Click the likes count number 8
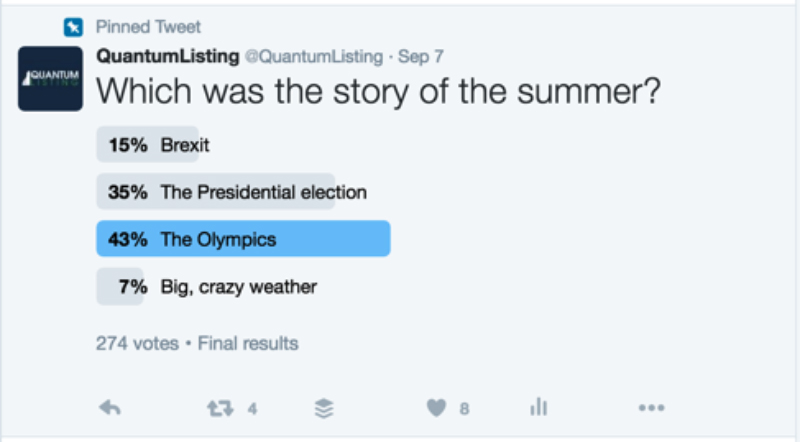The height and width of the screenshot is (442, 800). point(464,408)
